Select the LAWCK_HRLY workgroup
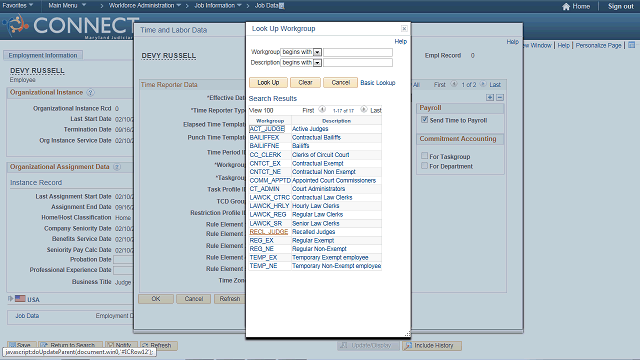Viewport: 640px width, 360px height. 269,206
